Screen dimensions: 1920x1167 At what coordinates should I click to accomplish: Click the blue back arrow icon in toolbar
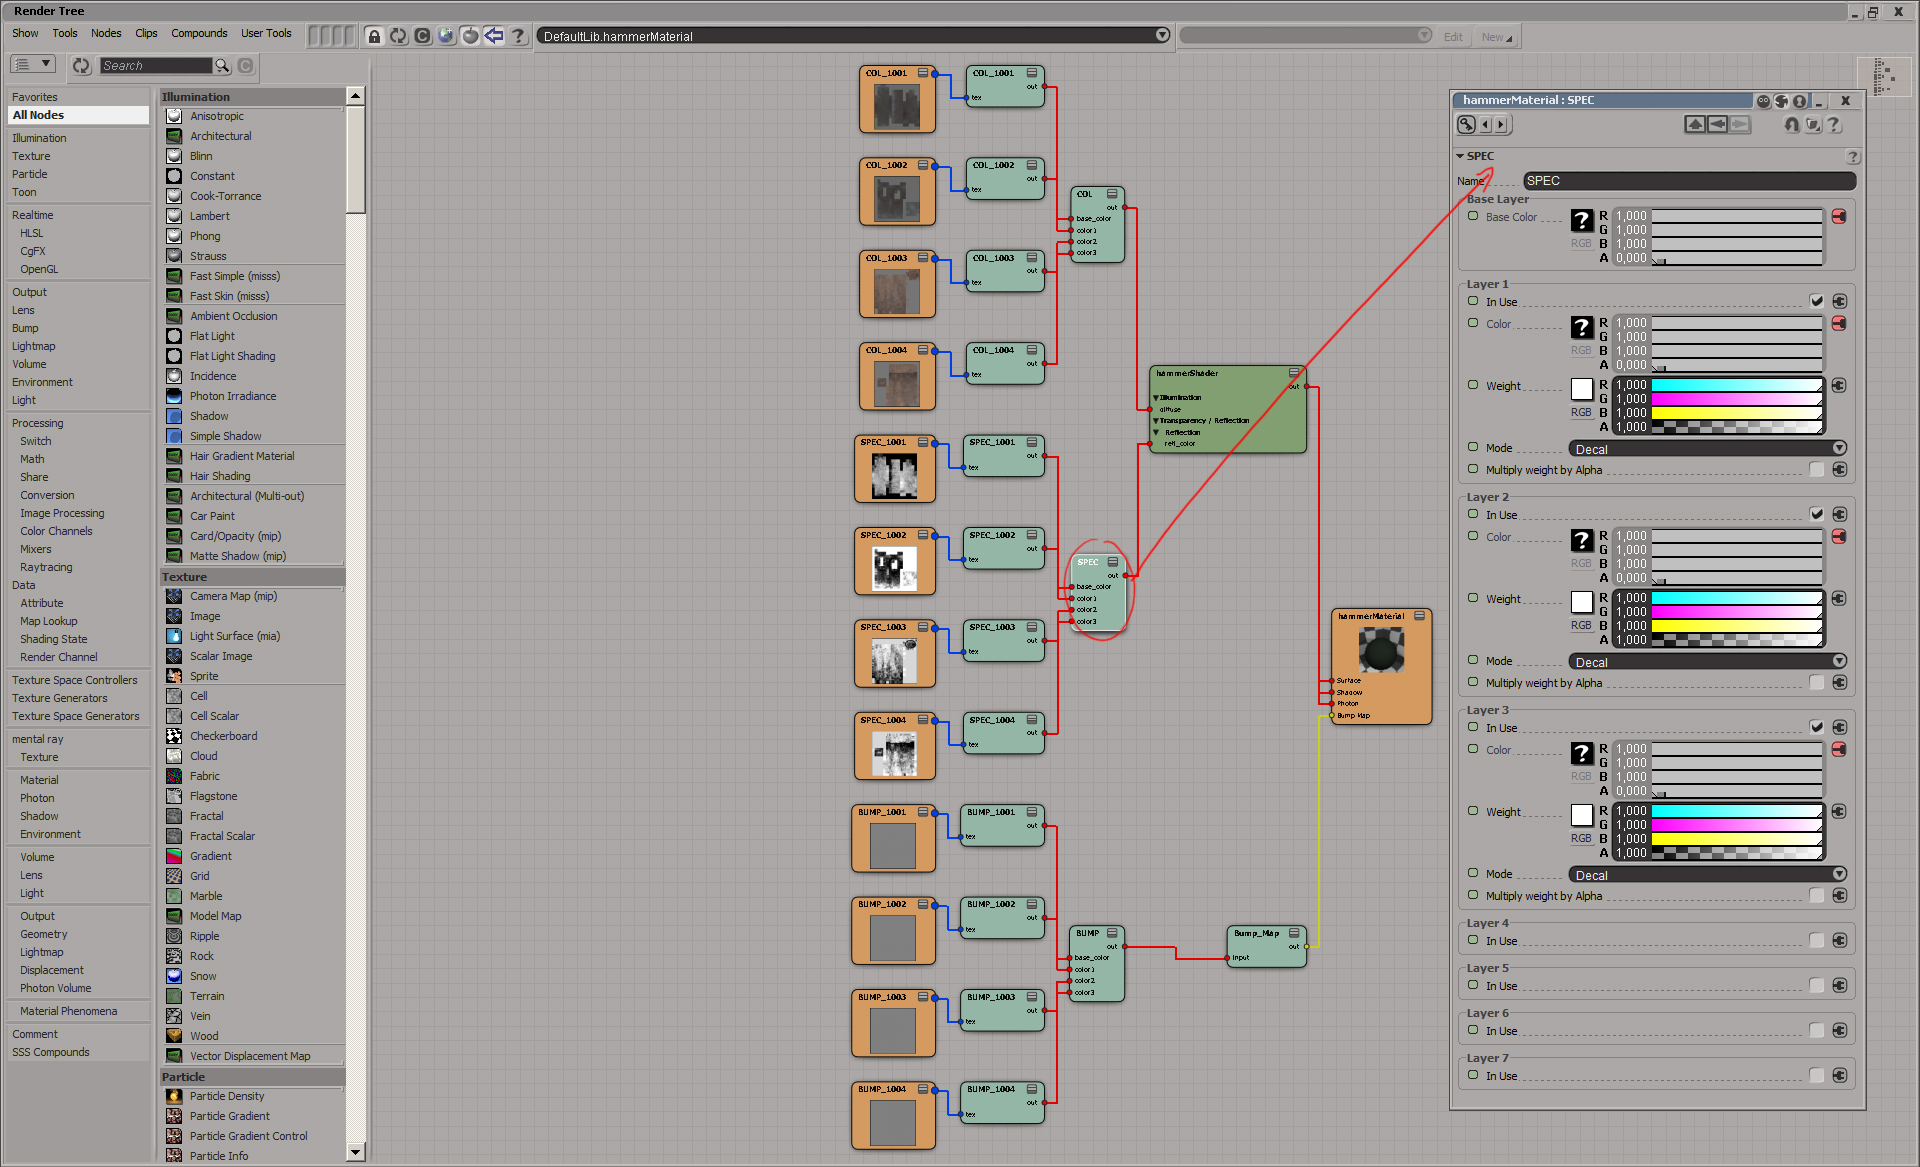pos(494,36)
